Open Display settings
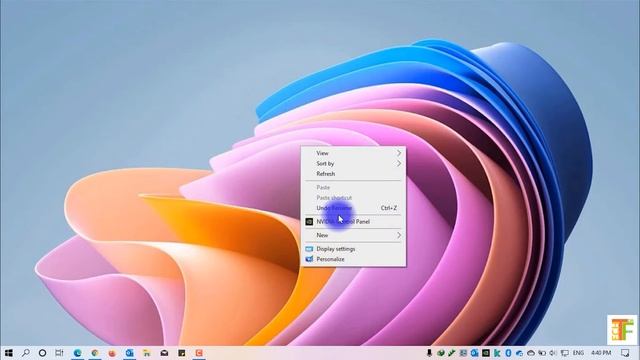Screen dimensions: 640x360 [353, 249]
